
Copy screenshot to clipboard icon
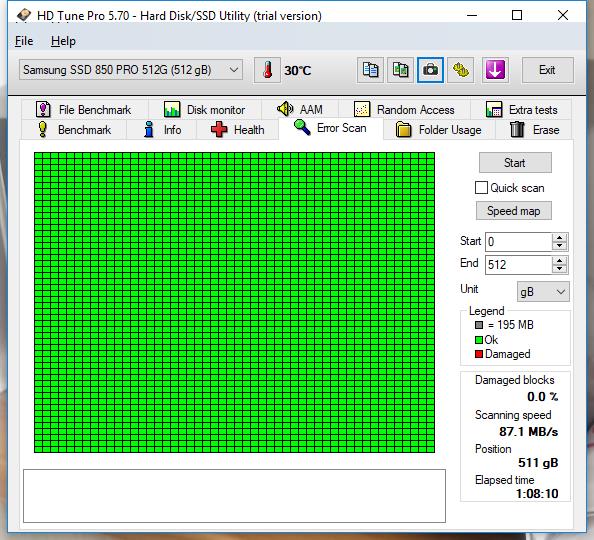click(x=400, y=70)
